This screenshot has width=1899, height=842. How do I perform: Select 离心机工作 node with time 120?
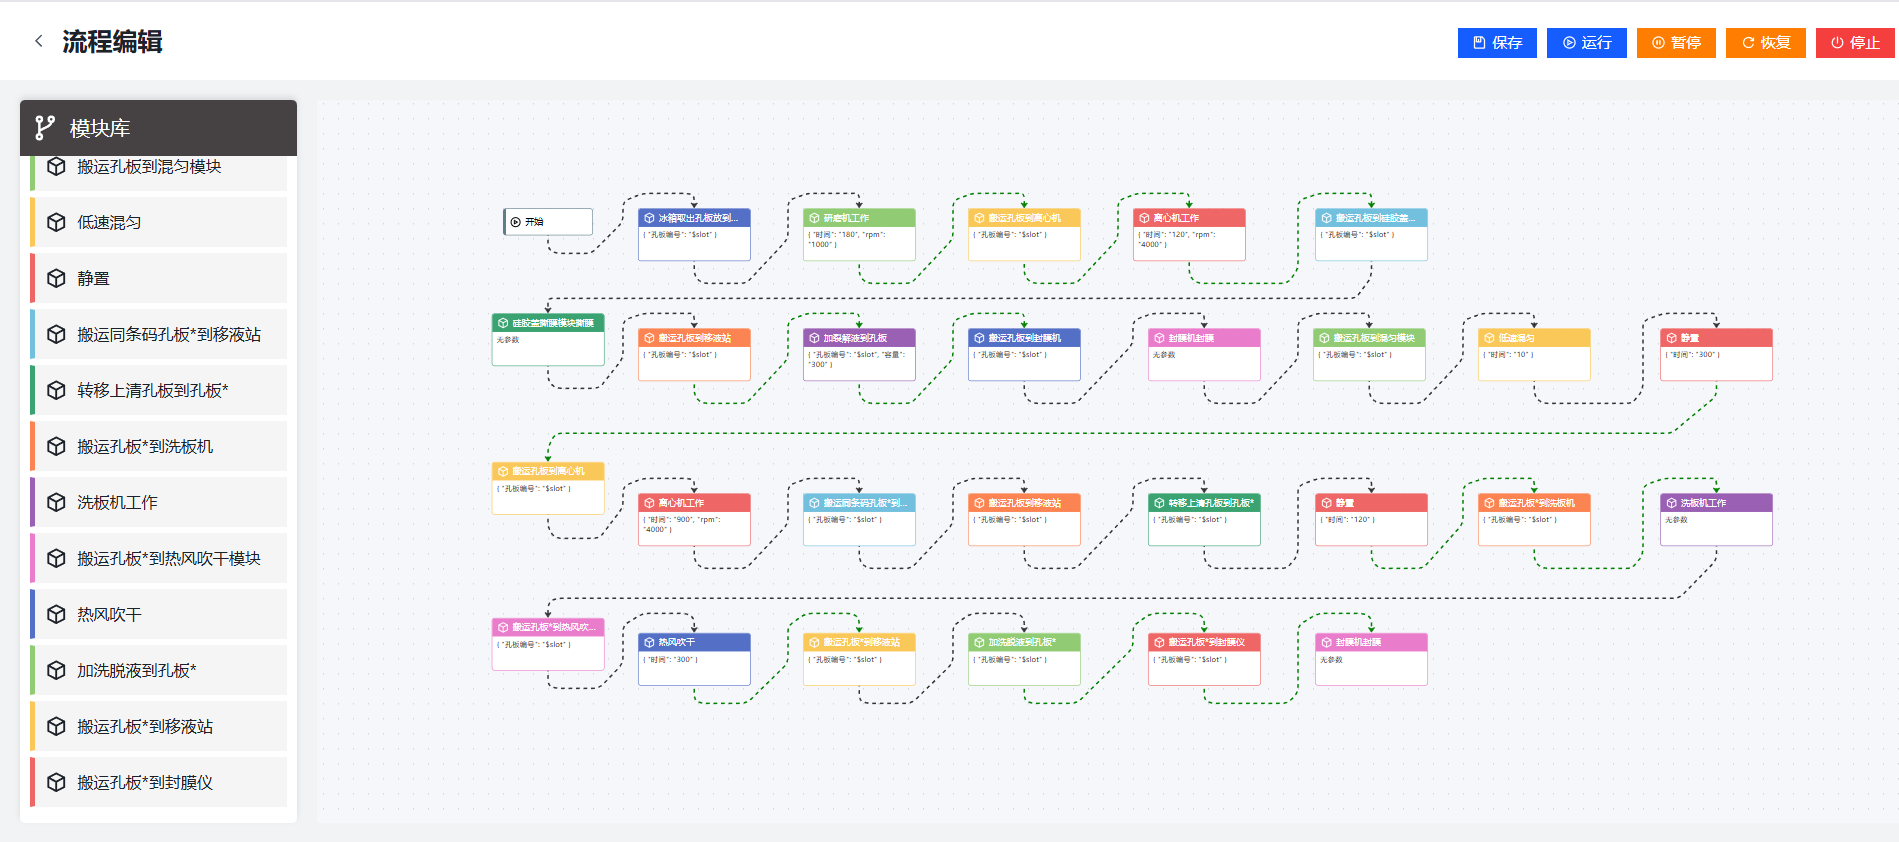pos(1189,234)
